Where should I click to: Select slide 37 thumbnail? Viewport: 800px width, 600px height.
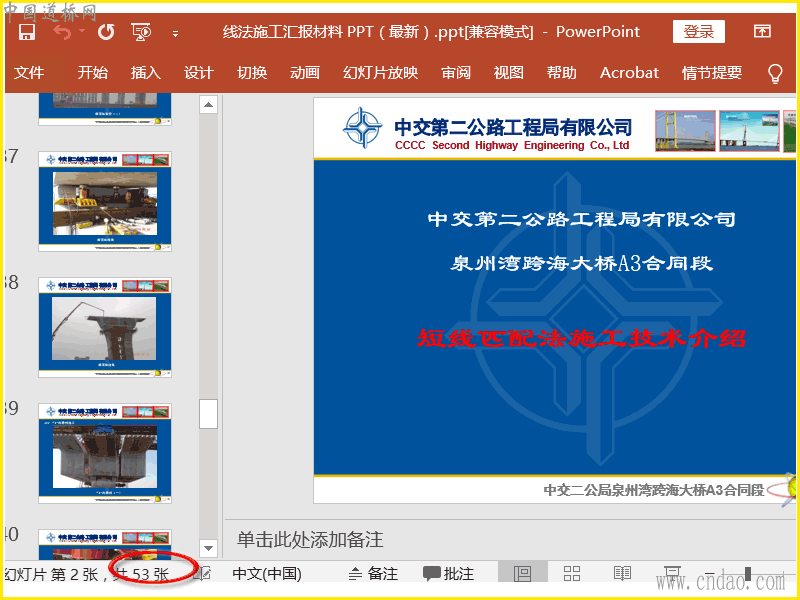tap(105, 201)
